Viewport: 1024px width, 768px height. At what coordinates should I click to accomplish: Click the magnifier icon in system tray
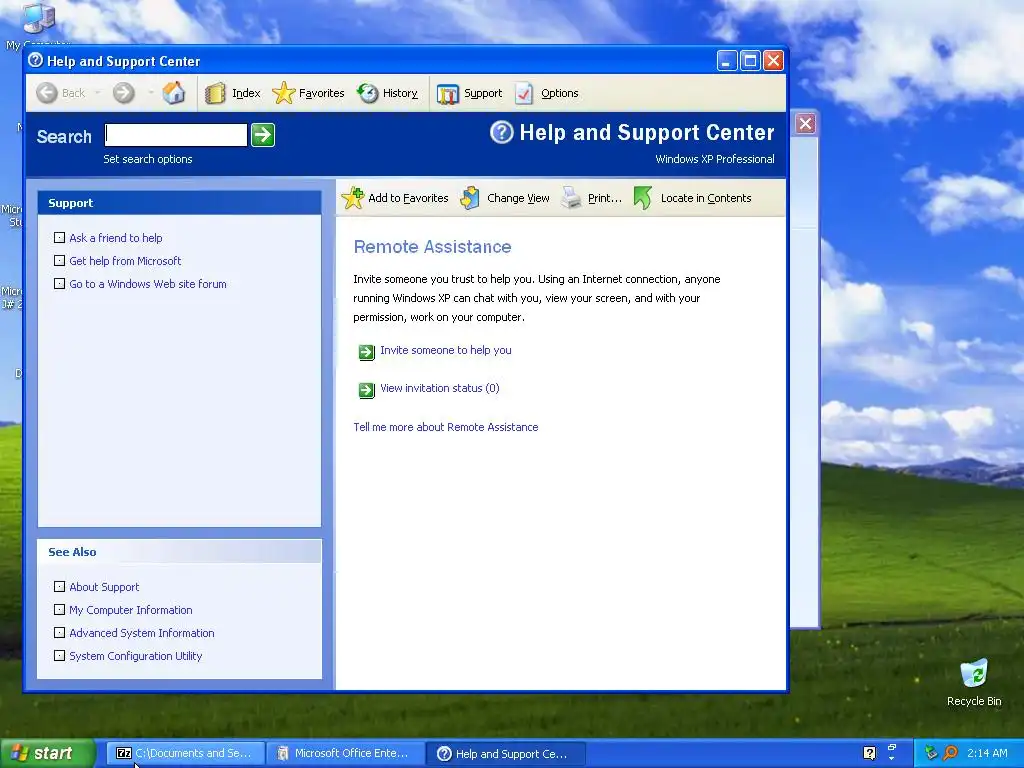(x=950, y=753)
